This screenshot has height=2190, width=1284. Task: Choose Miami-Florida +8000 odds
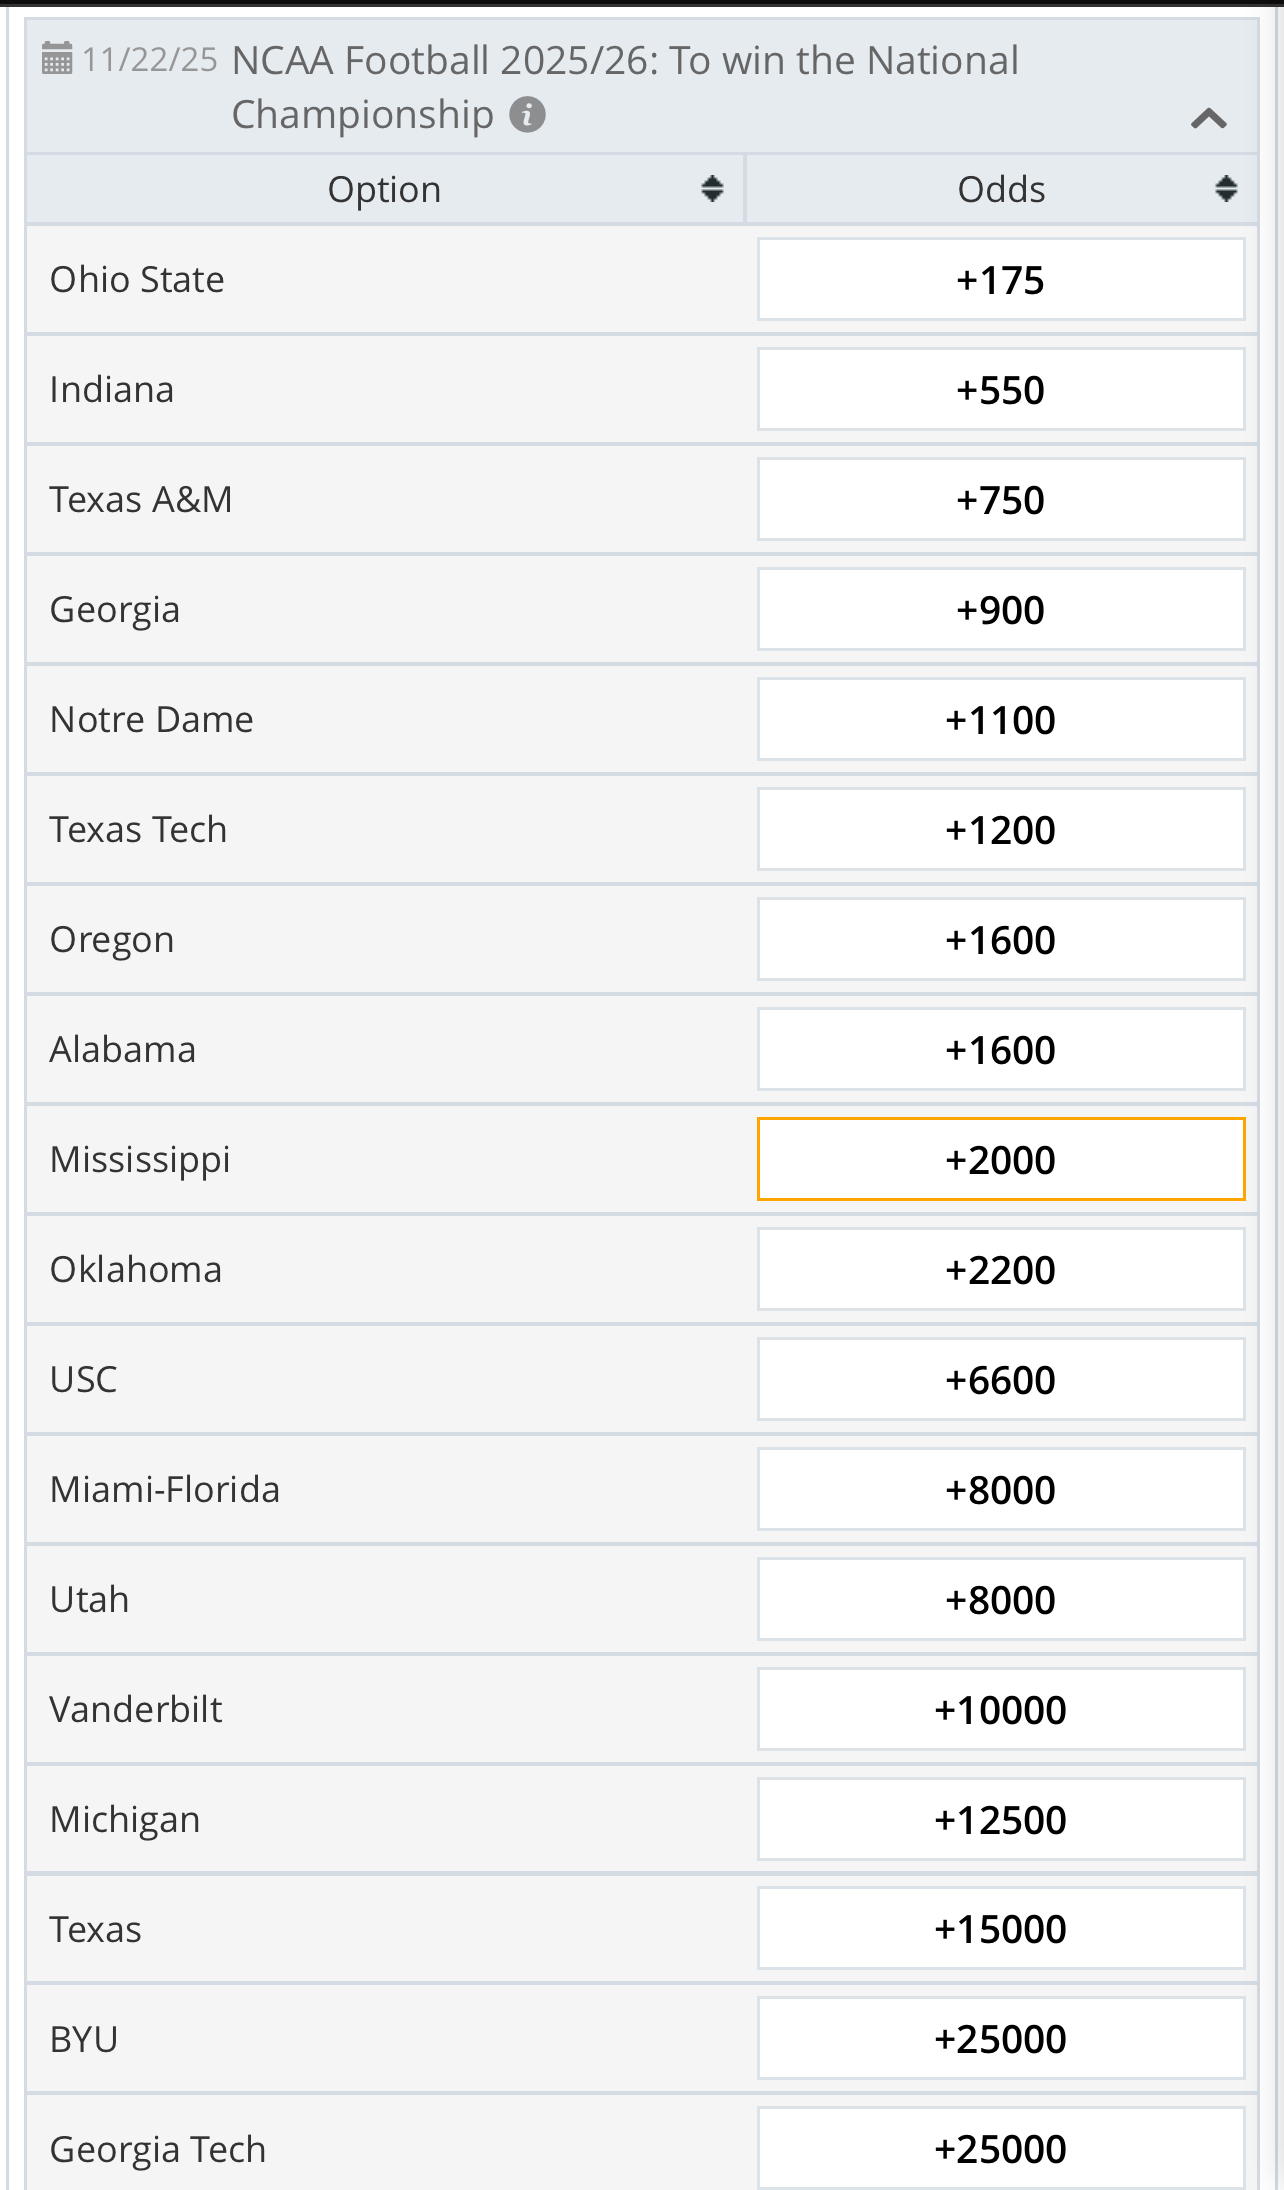pos(1000,1490)
